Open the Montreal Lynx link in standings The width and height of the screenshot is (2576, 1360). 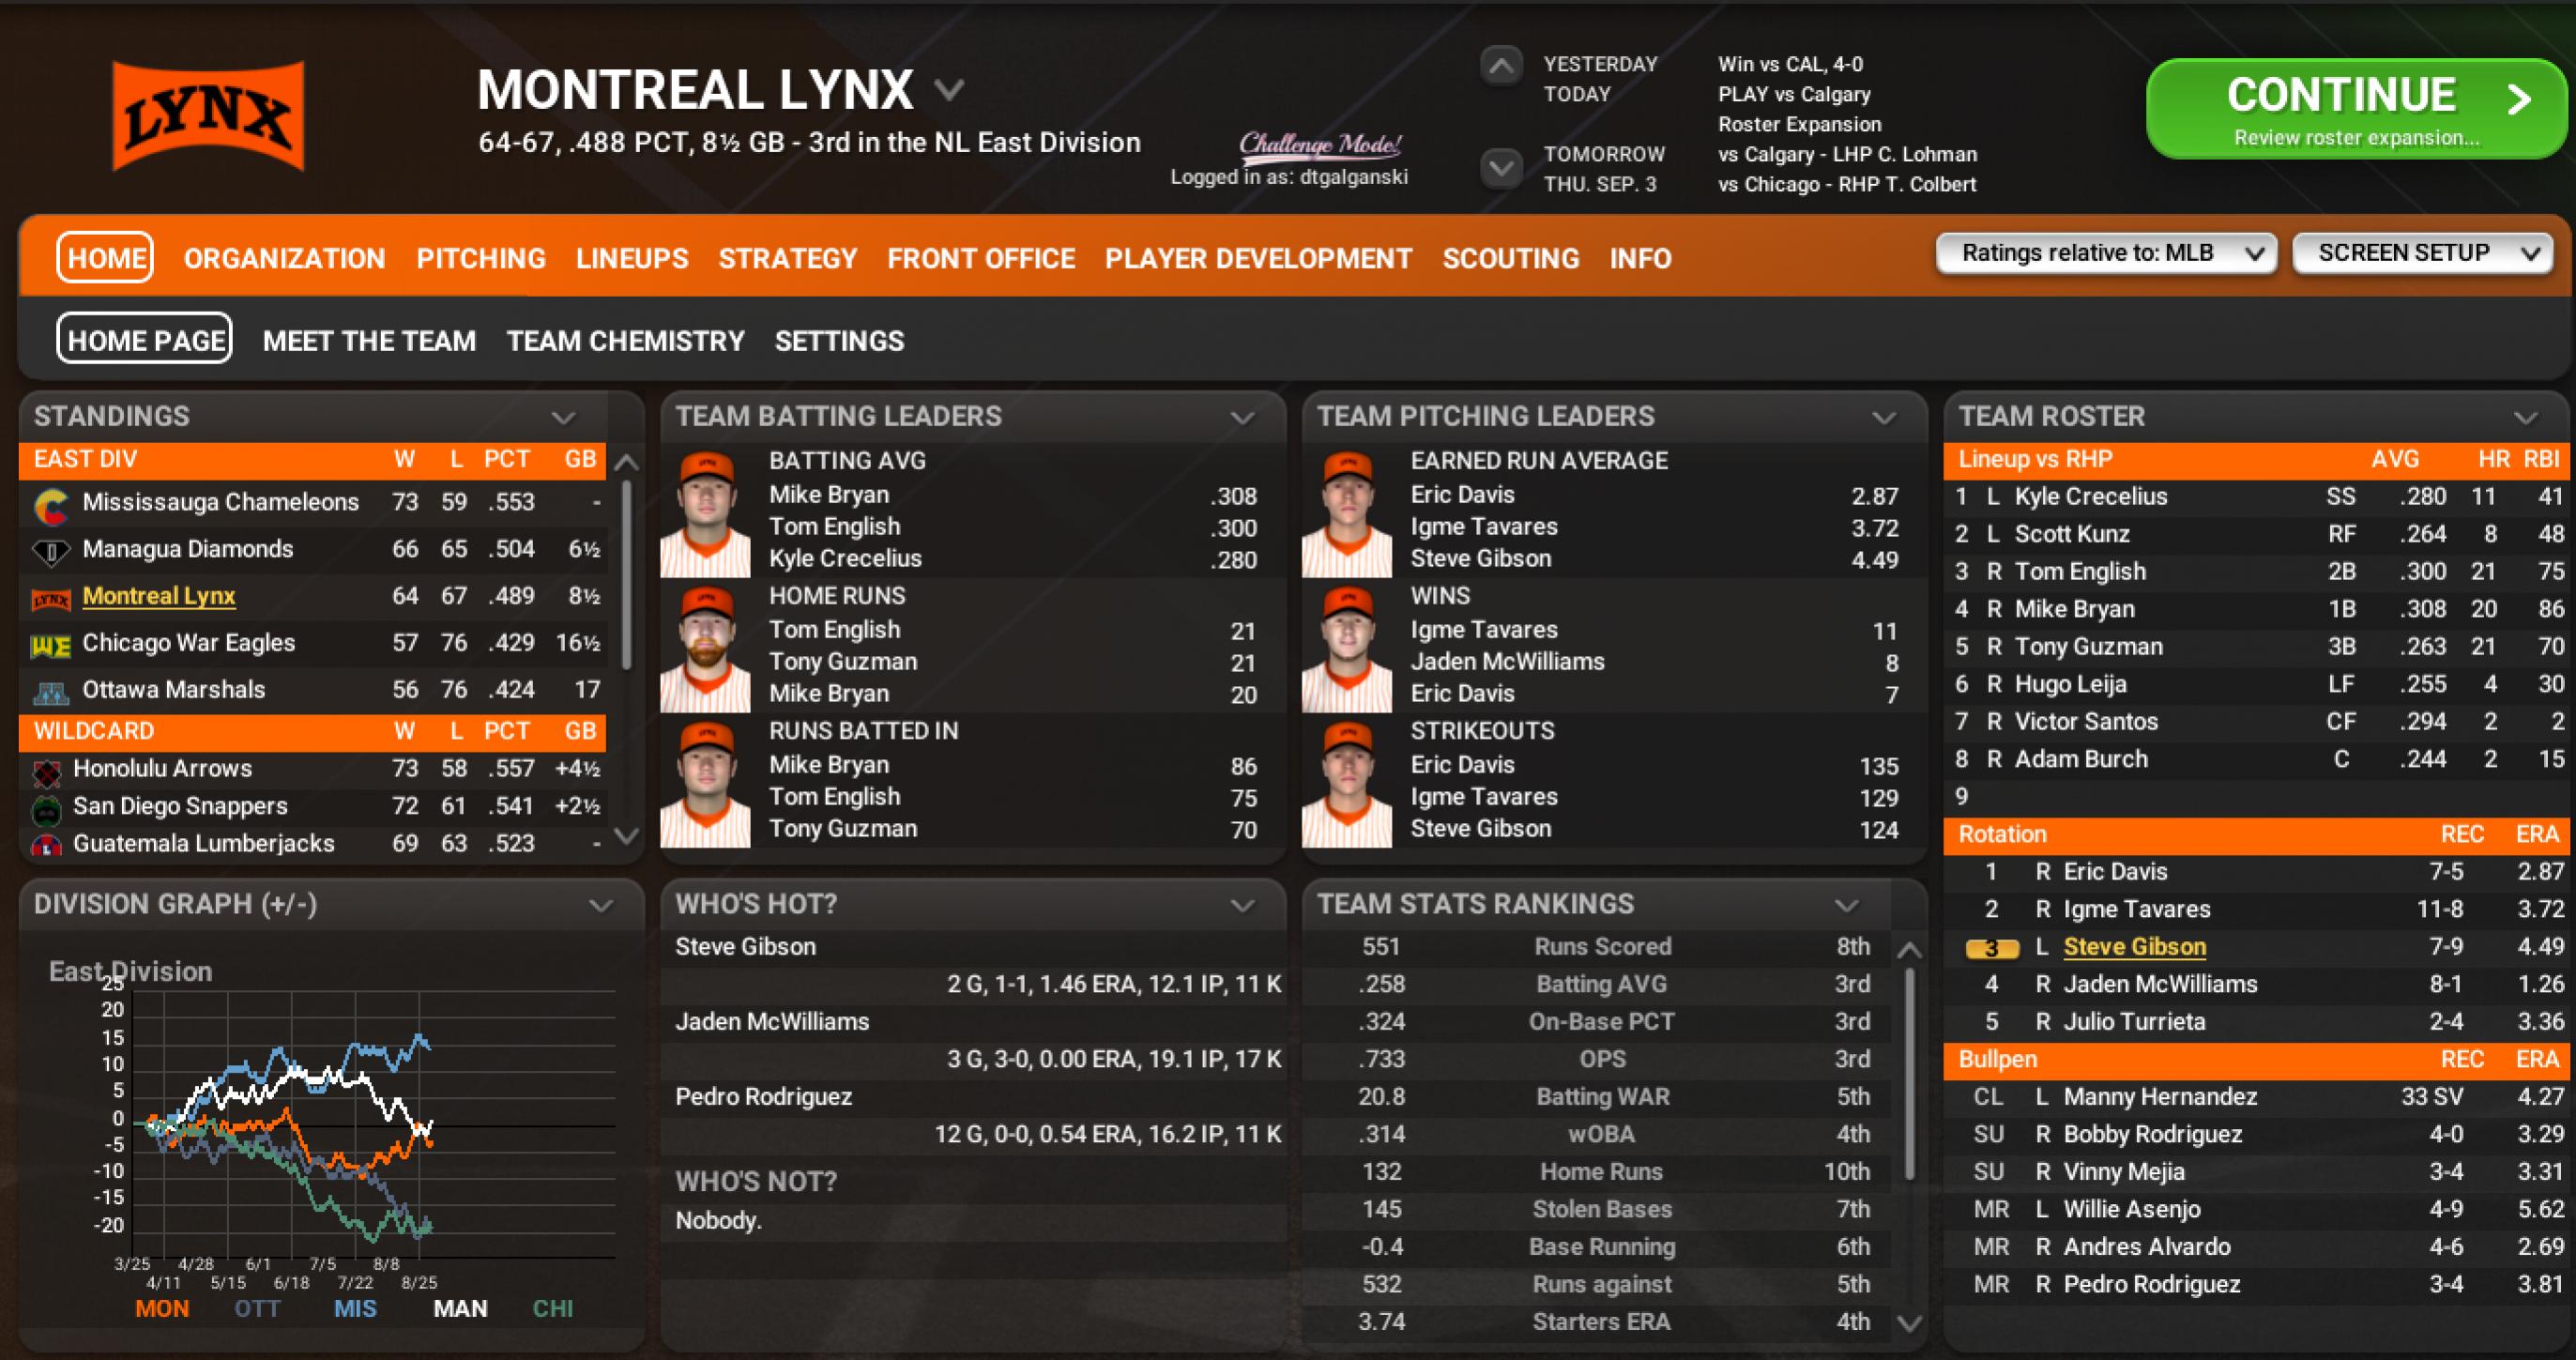click(158, 597)
